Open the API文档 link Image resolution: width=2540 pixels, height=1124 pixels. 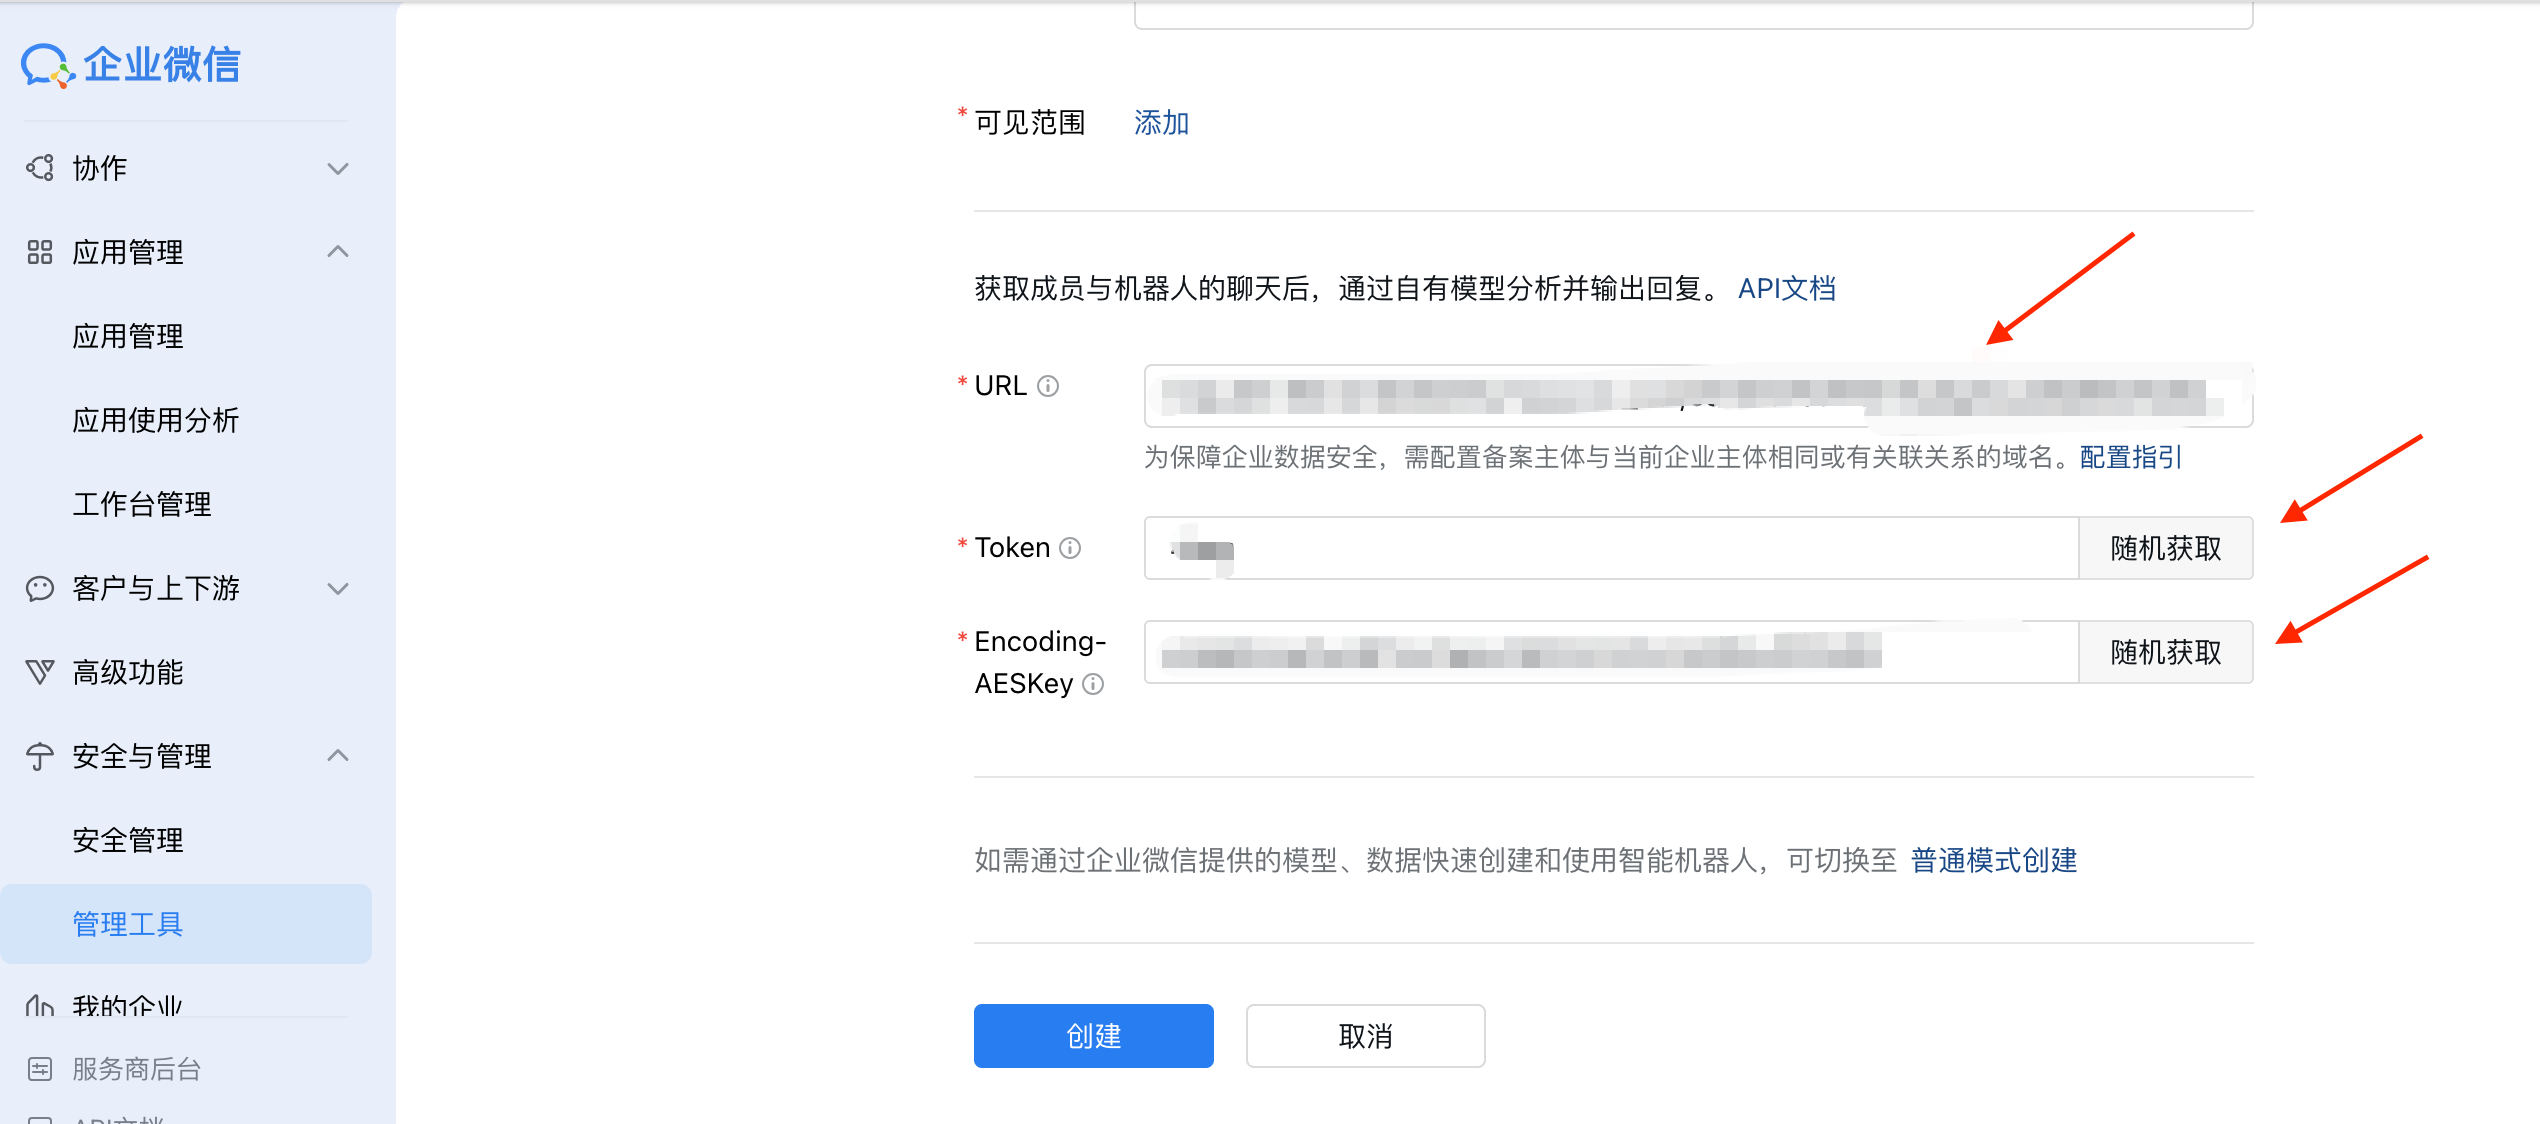[x=1786, y=288]
